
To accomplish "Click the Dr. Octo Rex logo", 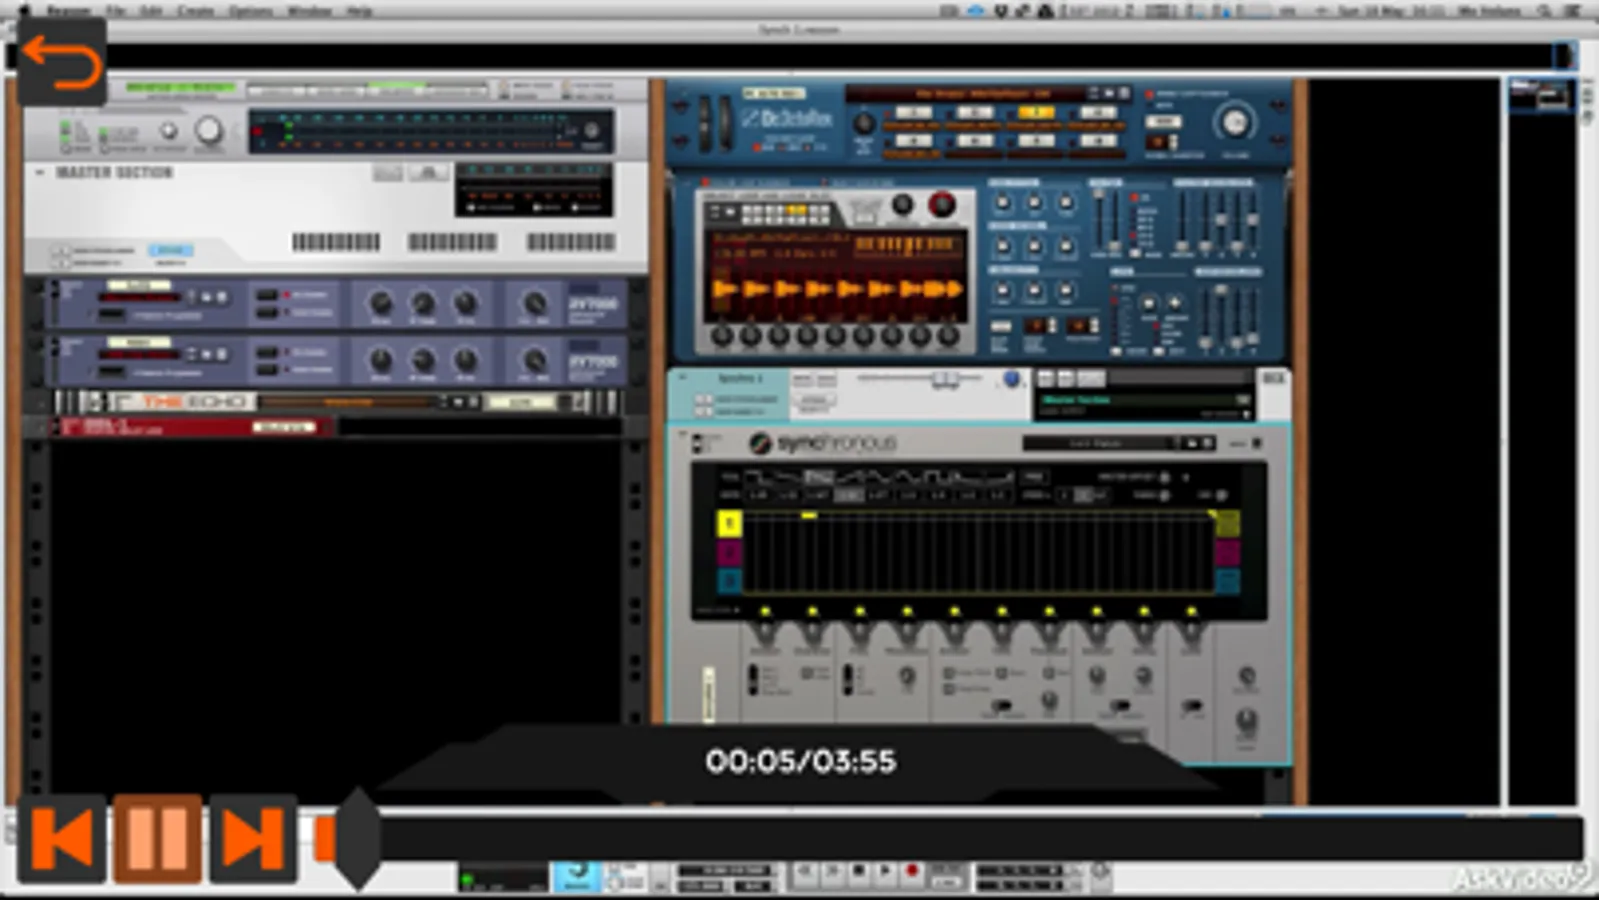I will click(x=786, y=119).
